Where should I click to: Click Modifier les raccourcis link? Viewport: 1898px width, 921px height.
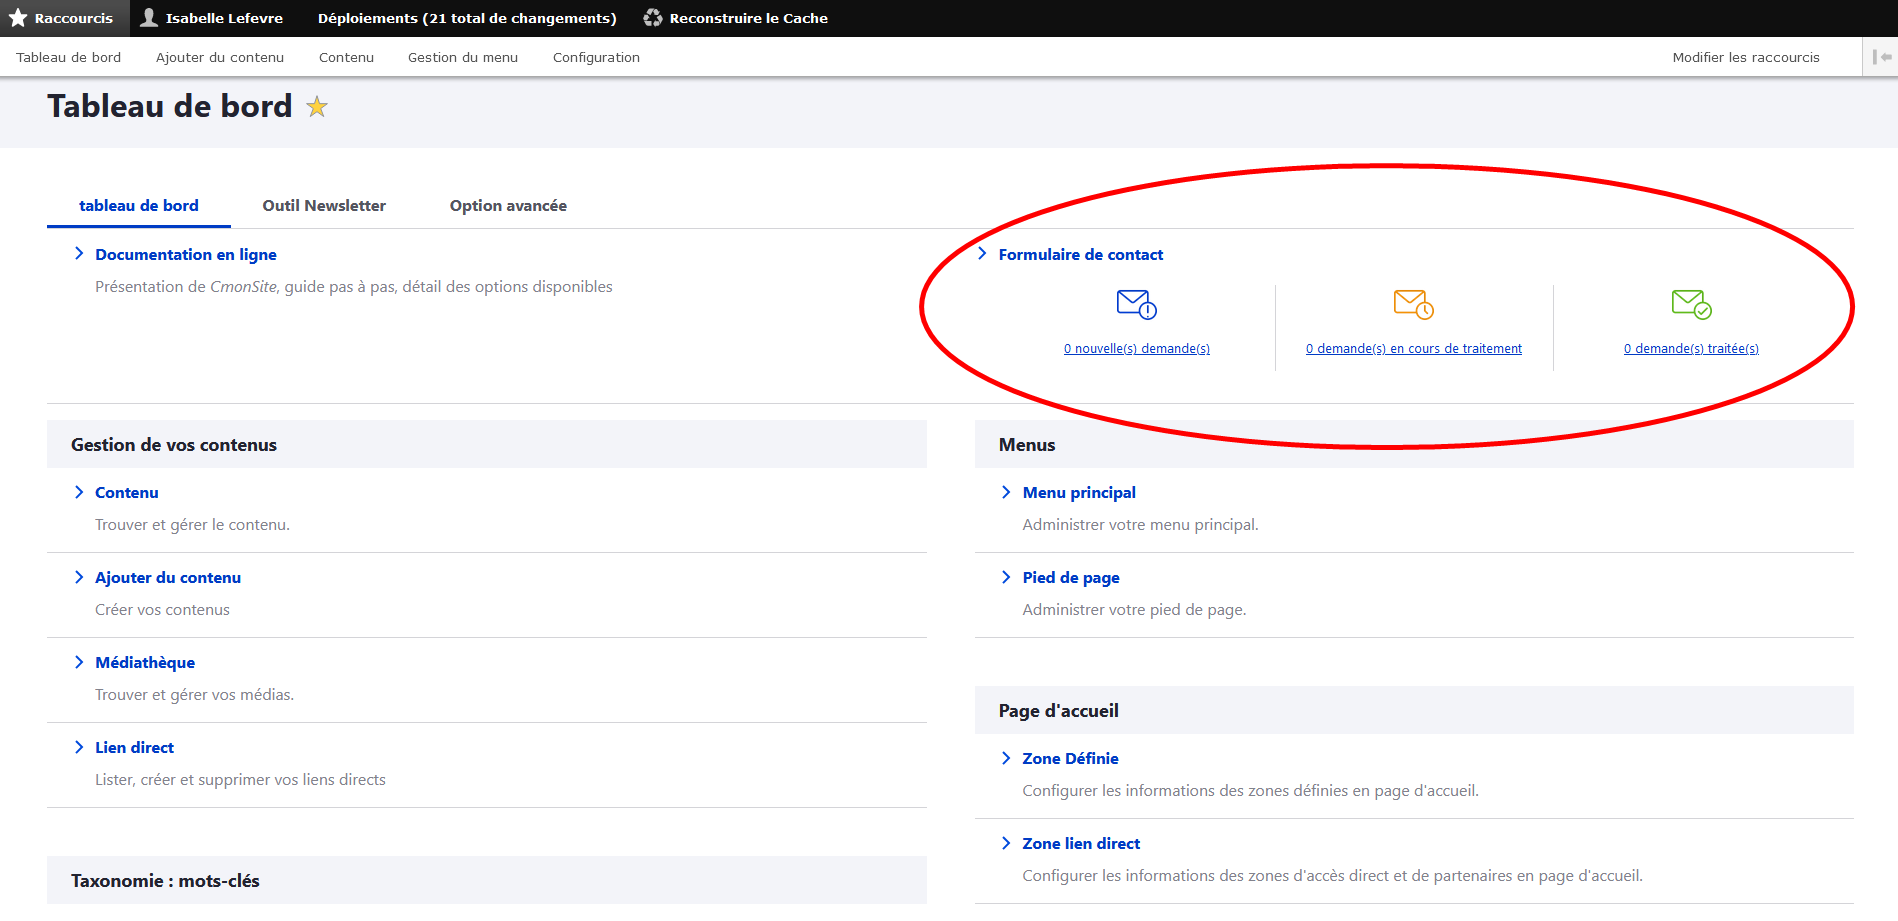click(x=1745, y=58)
